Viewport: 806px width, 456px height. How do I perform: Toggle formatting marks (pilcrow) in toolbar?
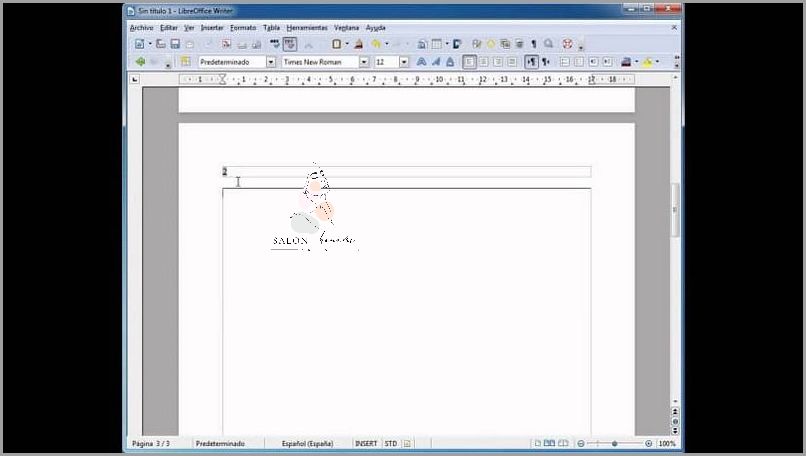coord(533,44)
